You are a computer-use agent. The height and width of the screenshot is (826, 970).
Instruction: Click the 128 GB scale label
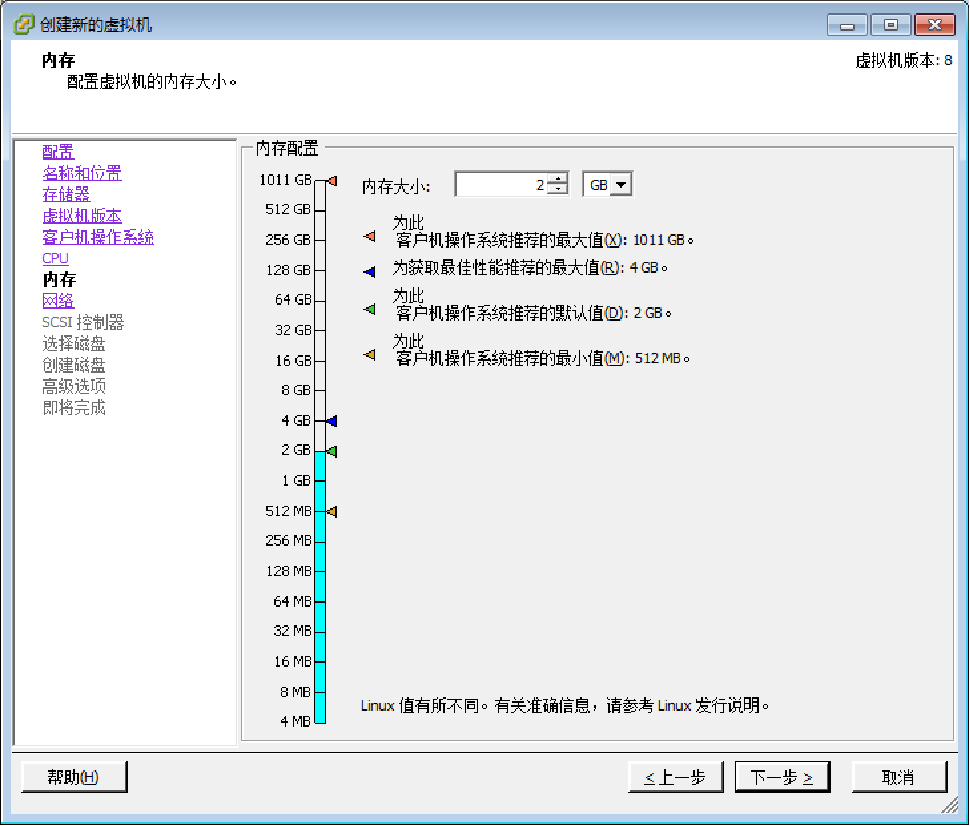coord(288,270)
